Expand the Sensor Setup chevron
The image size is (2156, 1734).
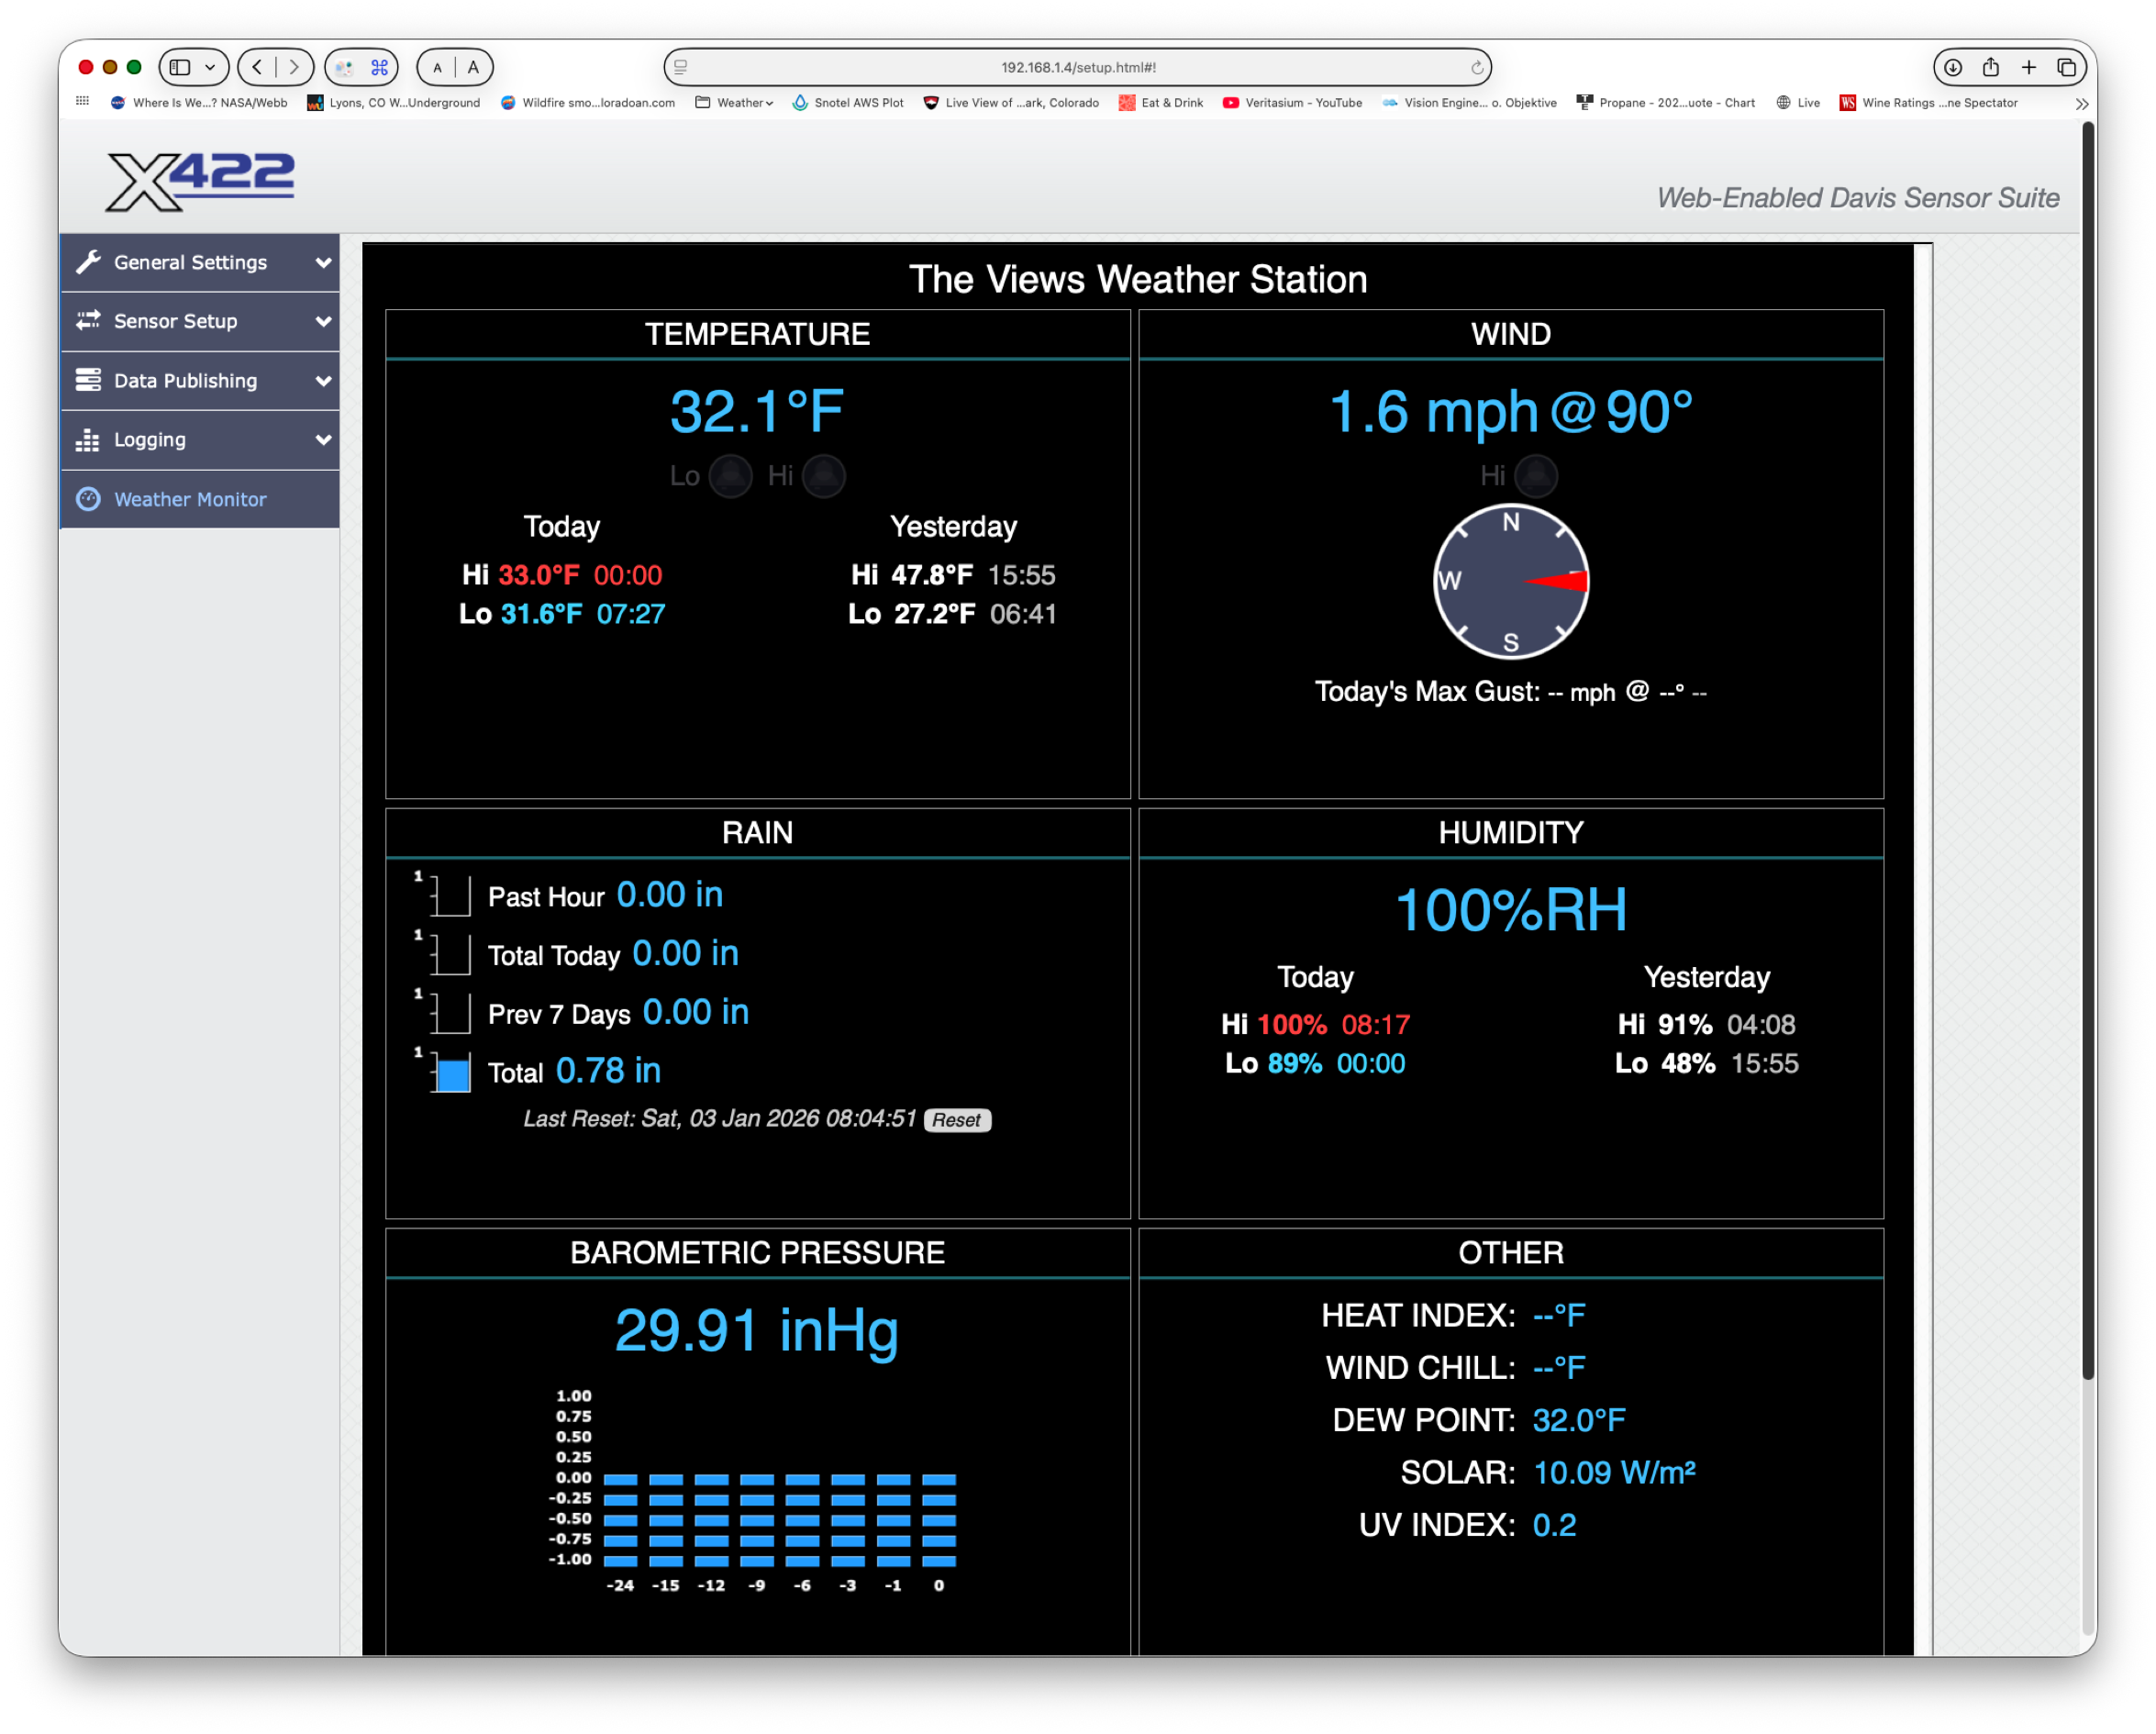pyautogui.click(x=323, y=322)
